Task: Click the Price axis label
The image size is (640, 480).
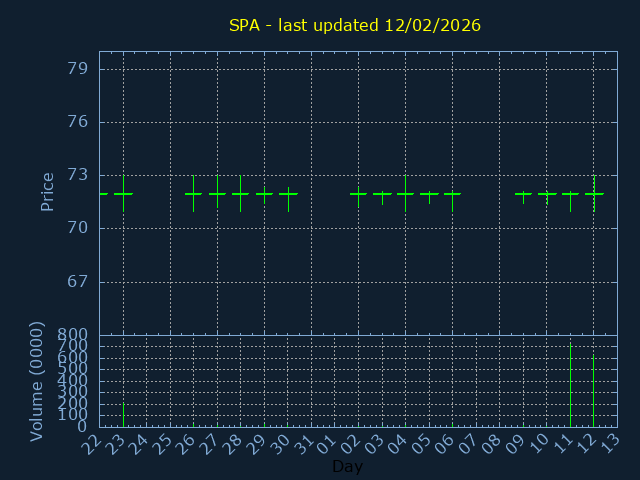Action: (47, 191)
